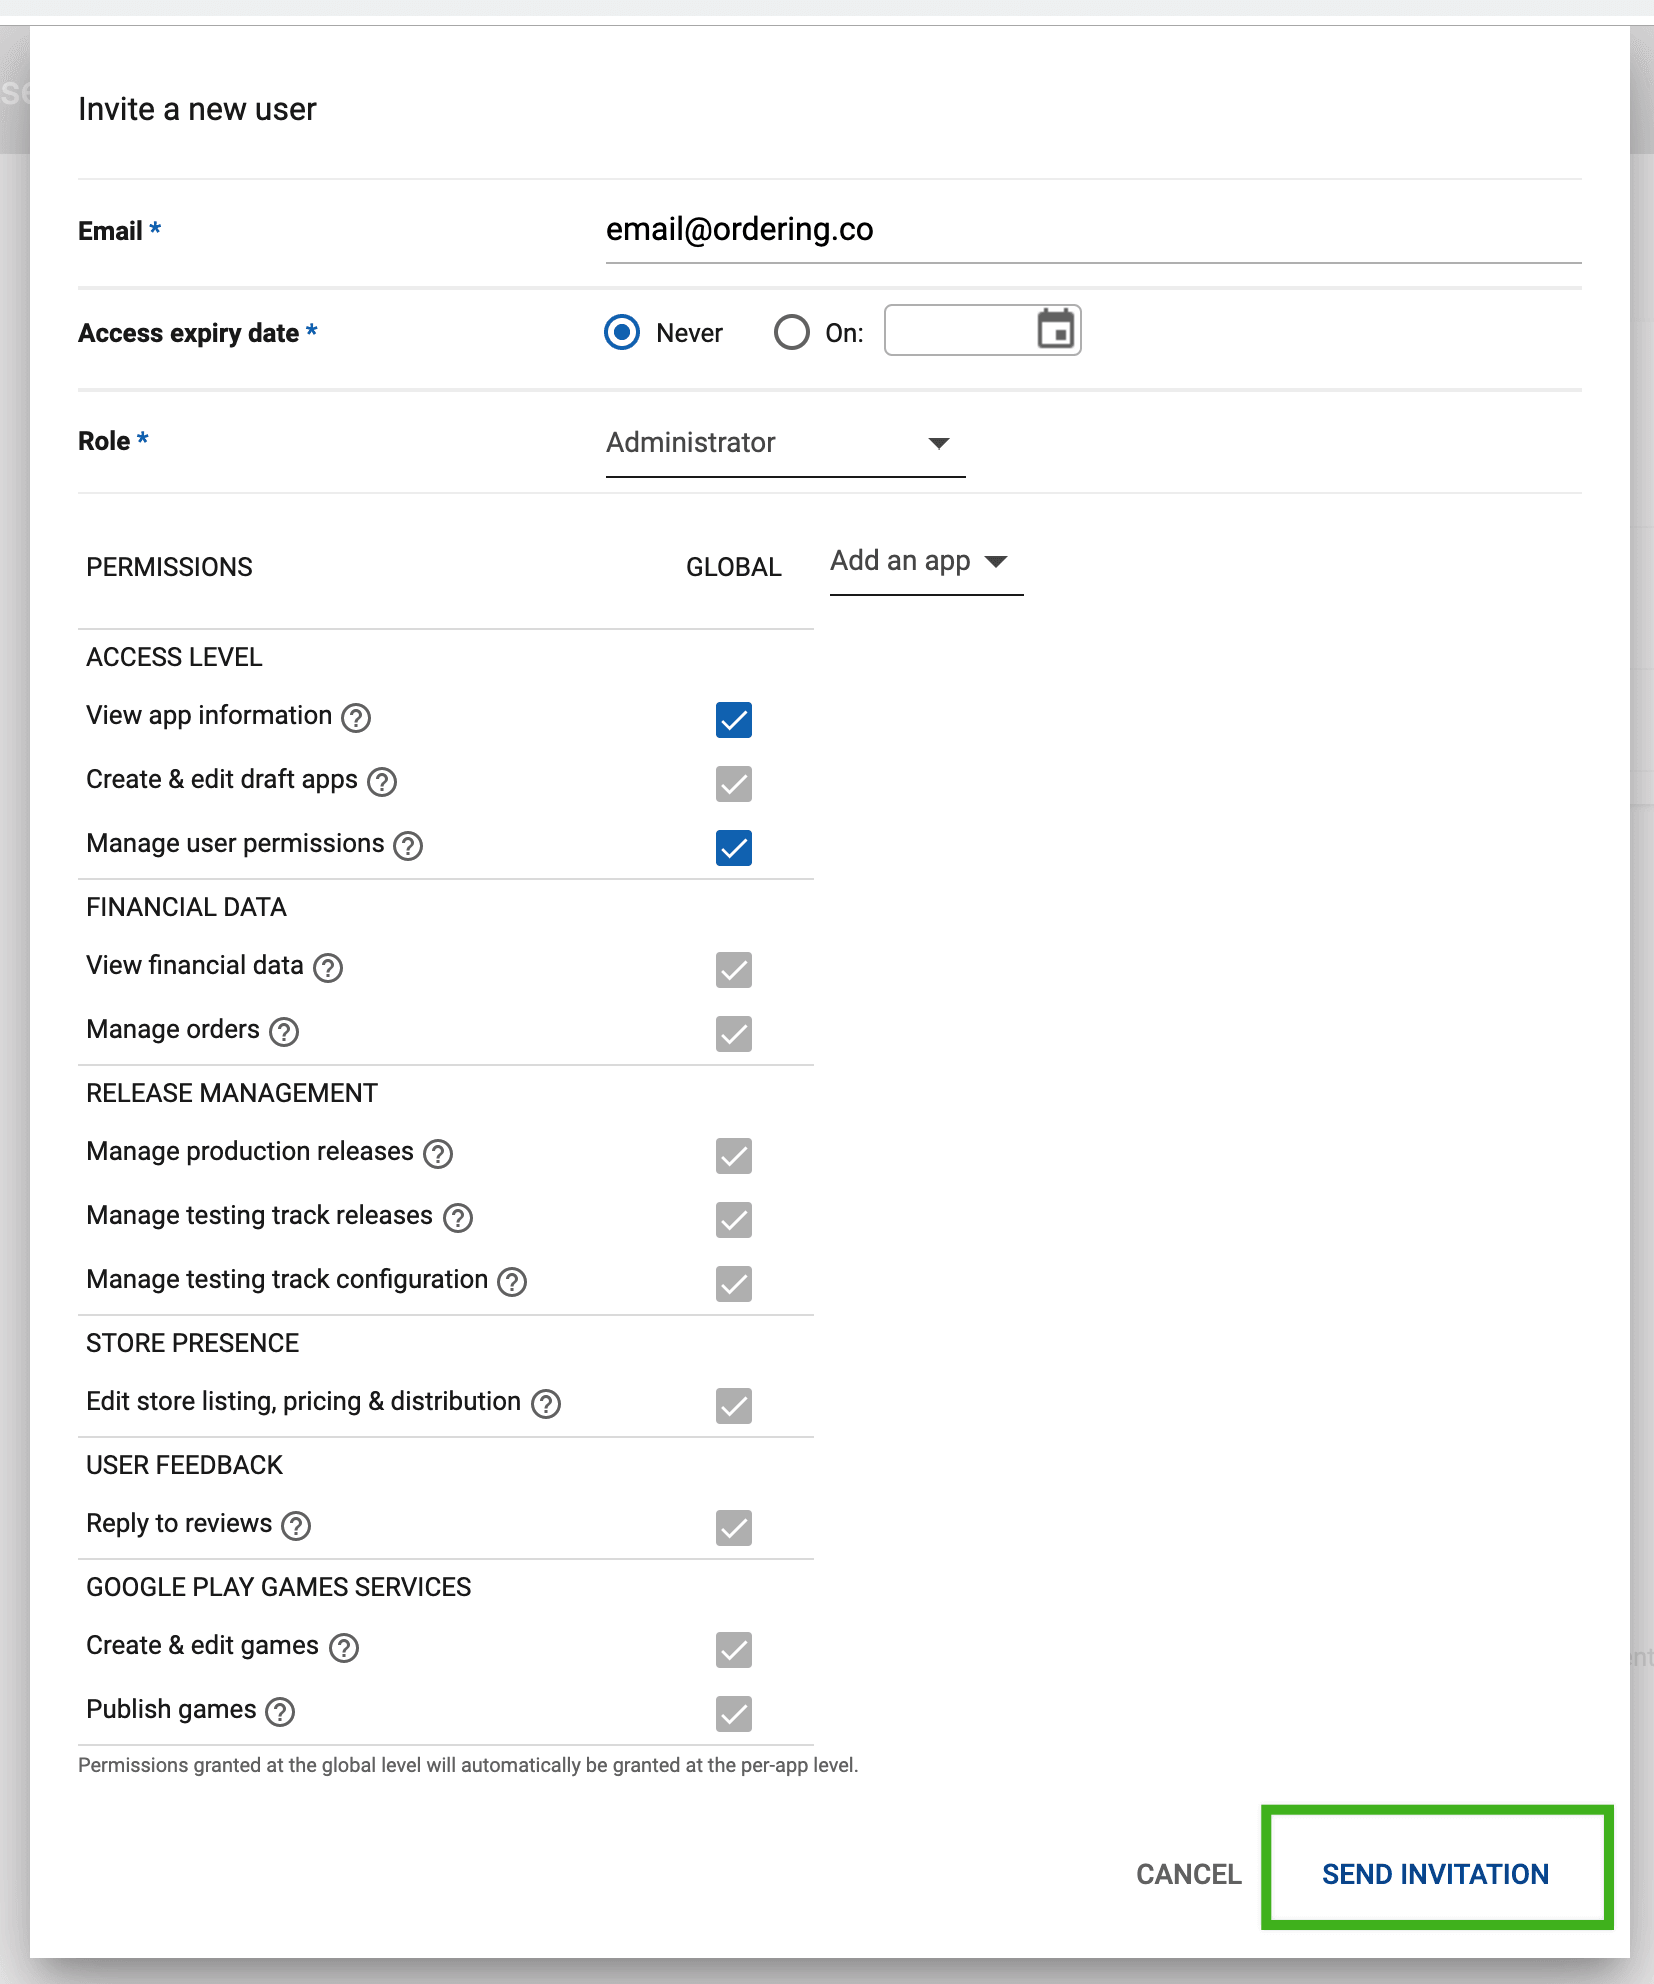Click help icon beside Create & edit draft apps

pyautogui.click(x=382, y=782)
